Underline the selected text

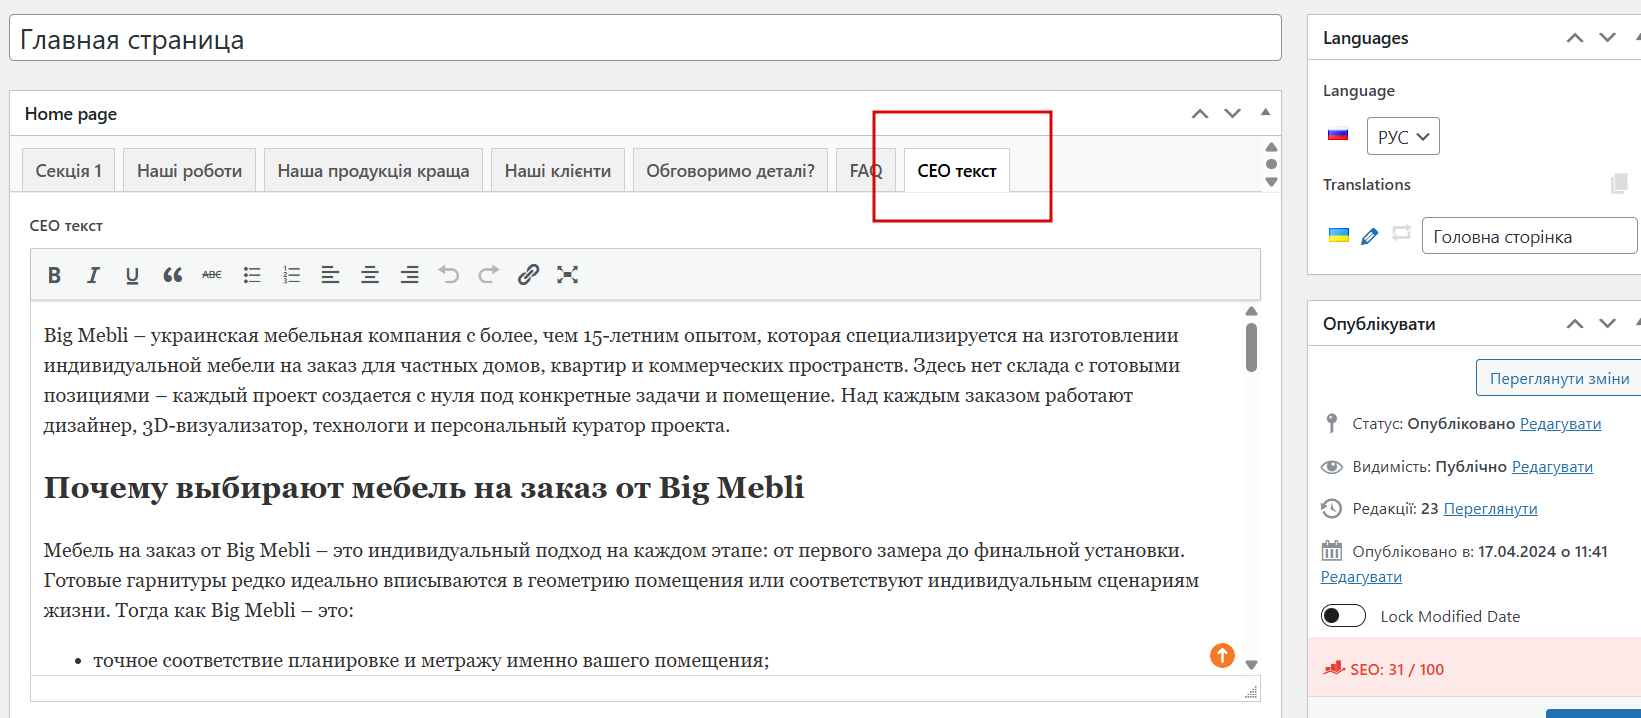click(132, 275)
